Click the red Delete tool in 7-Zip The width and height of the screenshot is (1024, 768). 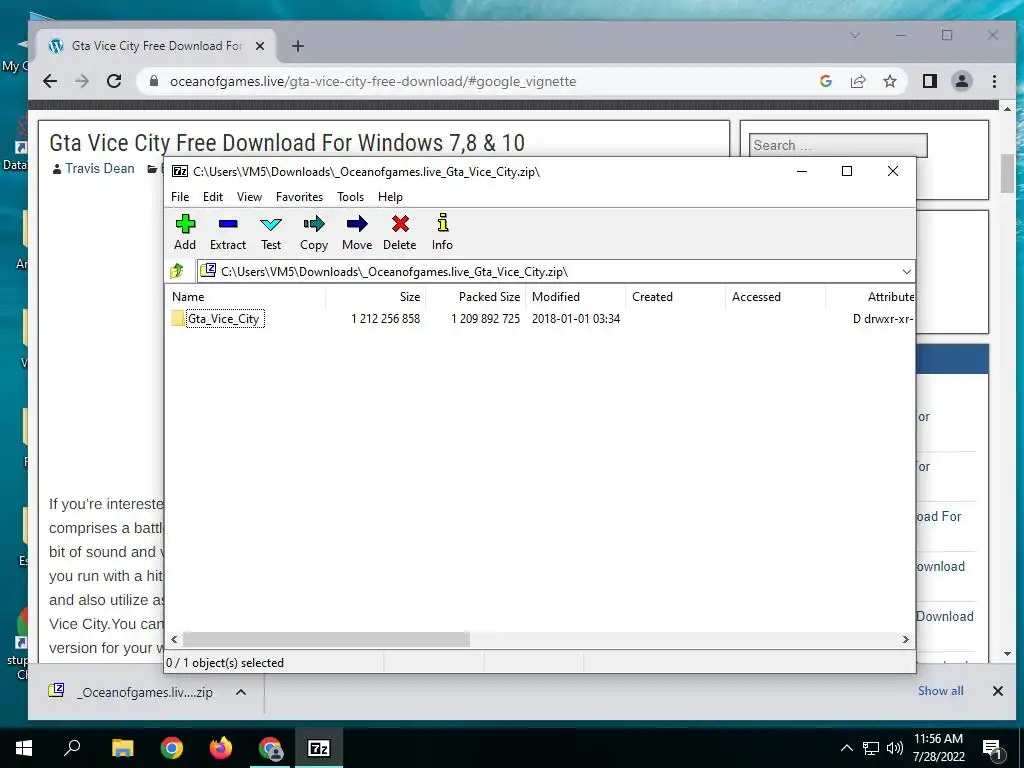click(x=400, y=232)
